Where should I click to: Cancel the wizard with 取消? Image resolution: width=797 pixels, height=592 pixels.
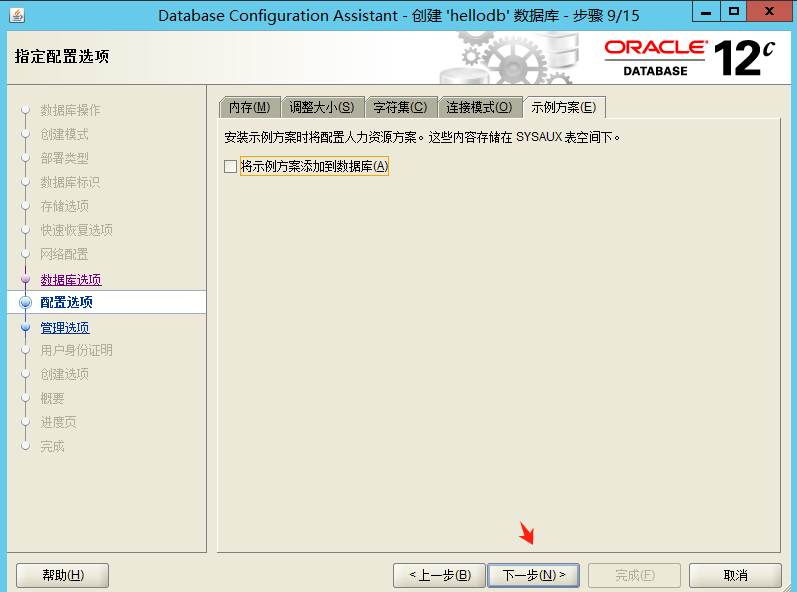(x=735, y=575)
